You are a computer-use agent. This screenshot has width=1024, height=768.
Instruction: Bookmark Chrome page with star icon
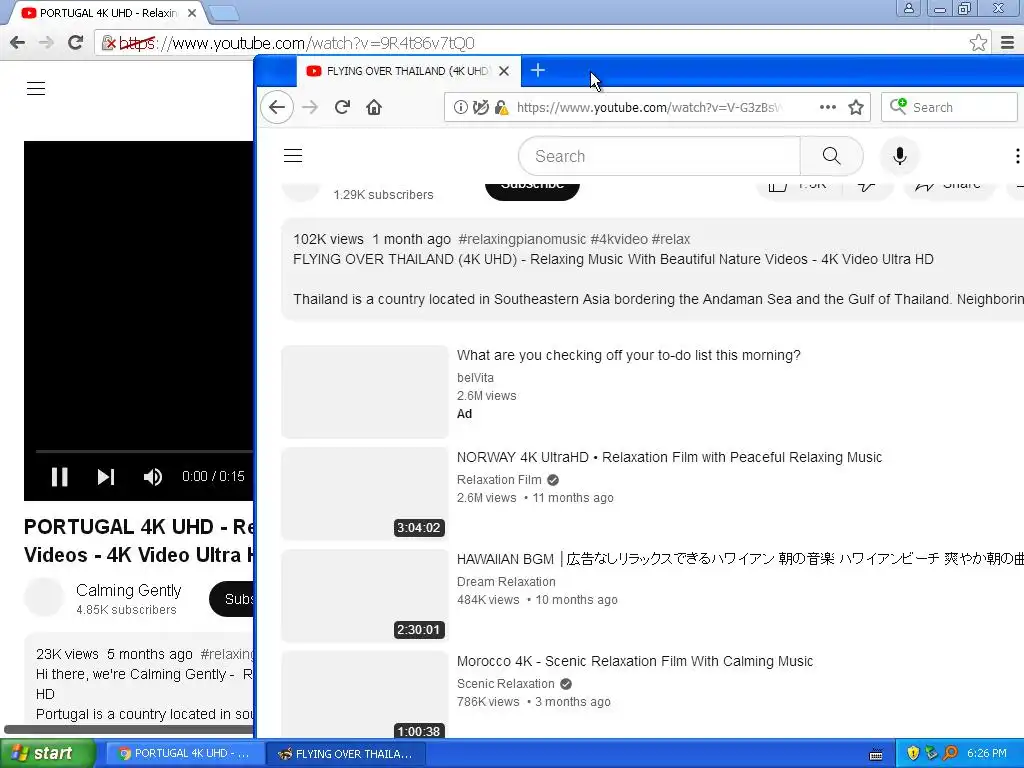coord(978,43)
